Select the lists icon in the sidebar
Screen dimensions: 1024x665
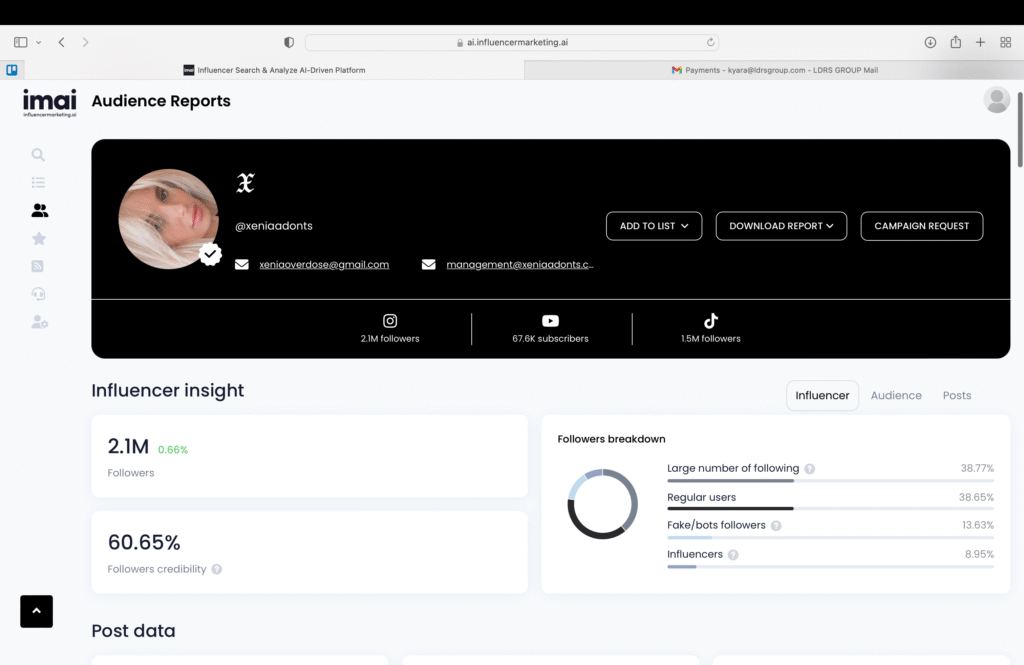[x=38, y=182]
